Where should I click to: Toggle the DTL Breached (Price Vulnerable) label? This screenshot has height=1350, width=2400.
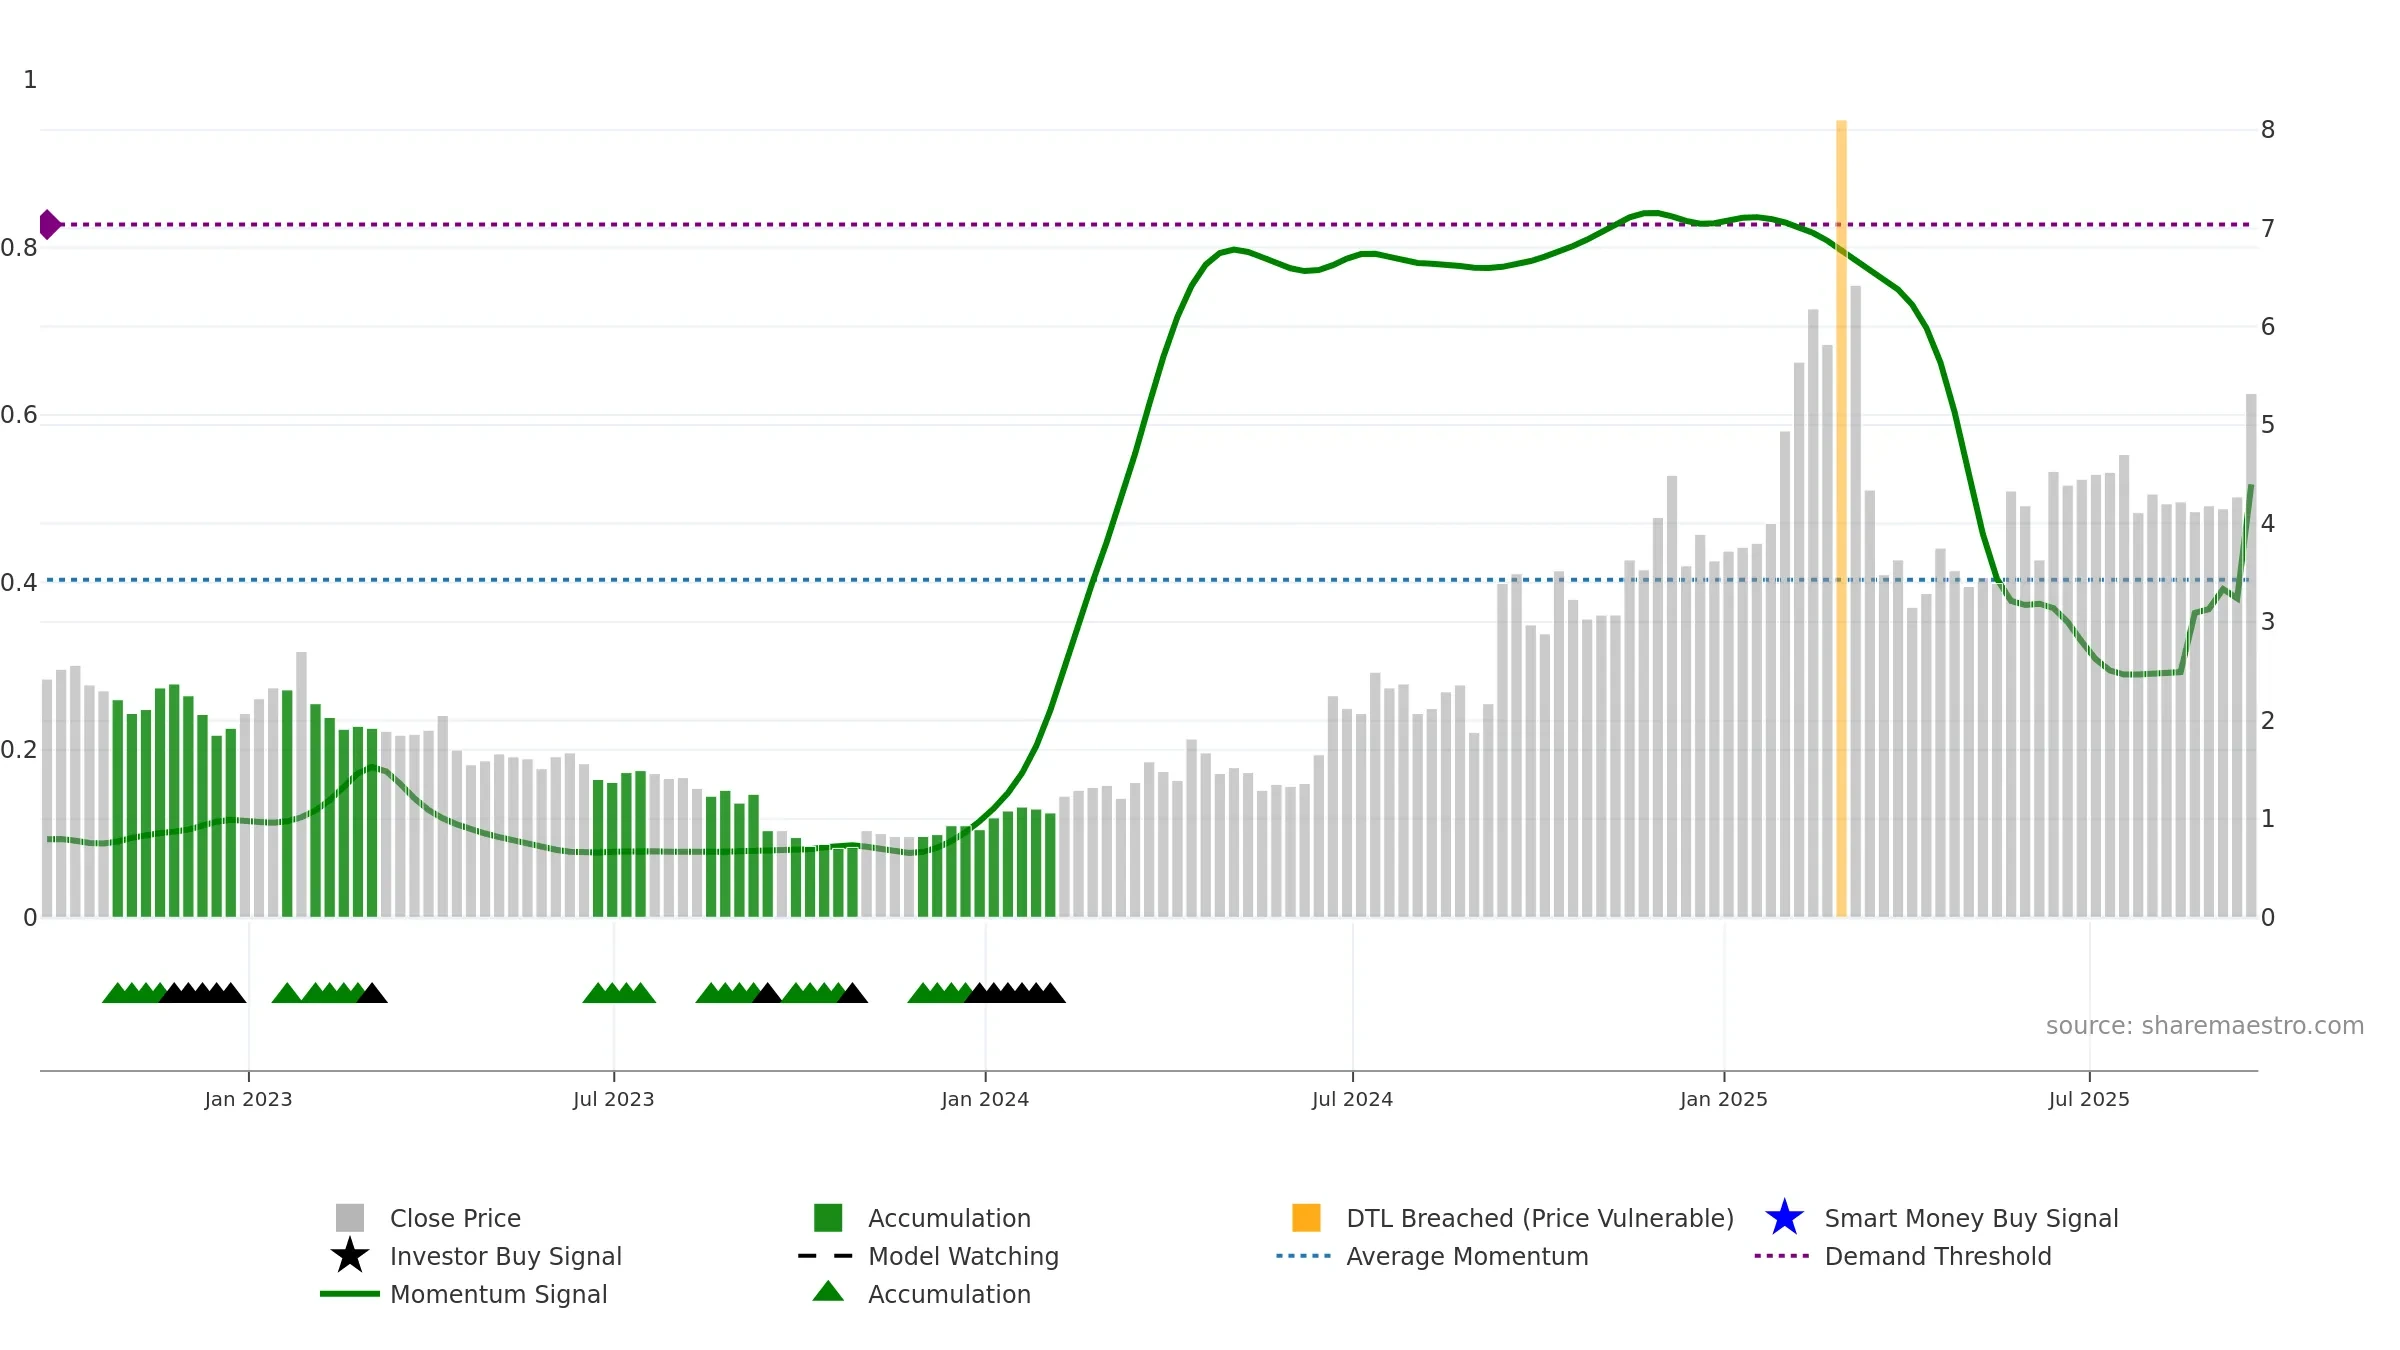pyautogui.click(x=1540, y=1218)
